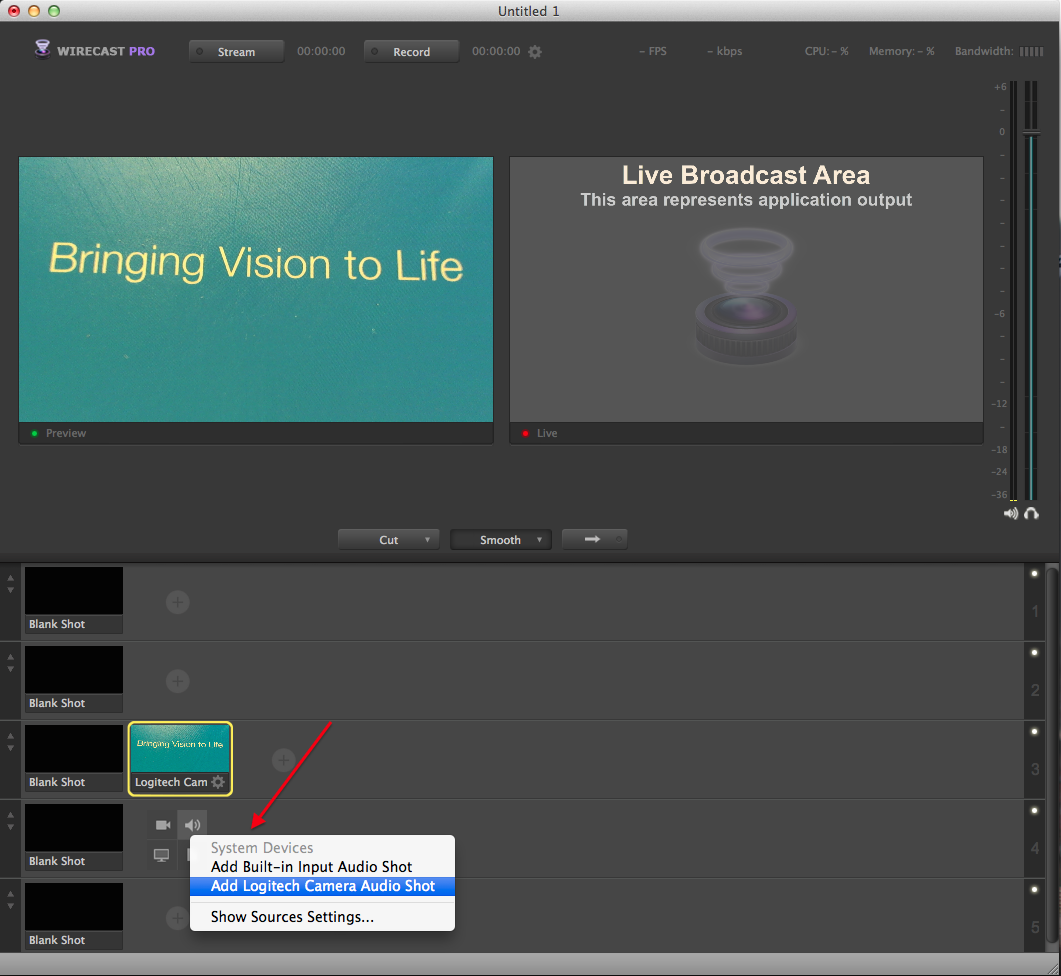Click the video camera source icon in layer 4
The height and width of the screenshot is (976, 1061).
pyautogui.click(x=163, y=824)
